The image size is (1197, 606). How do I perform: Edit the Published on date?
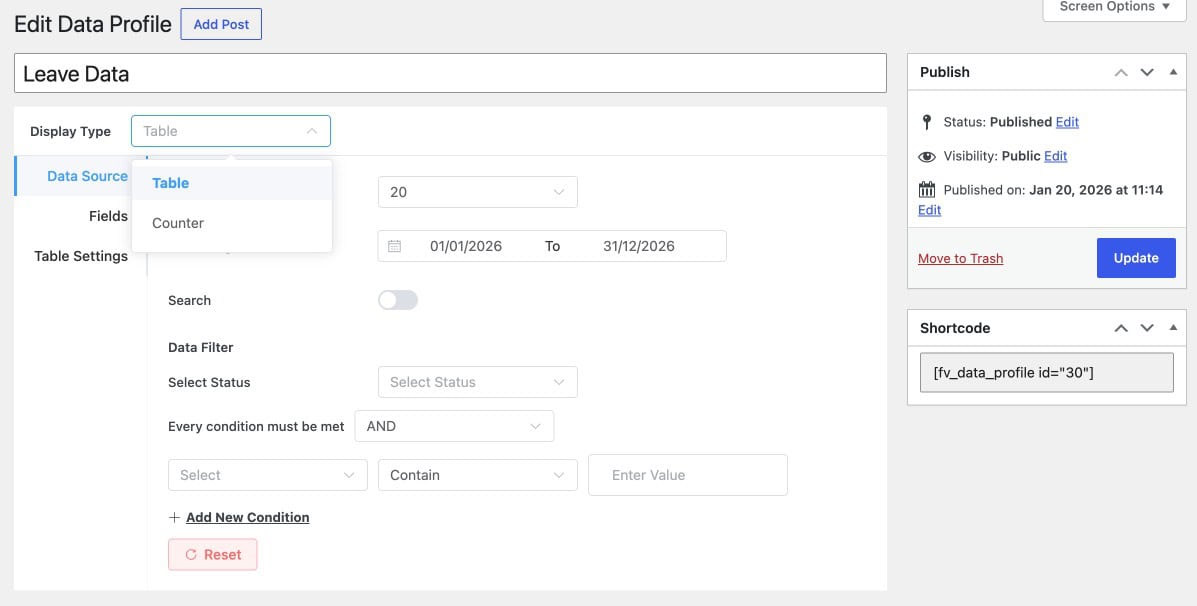pyautogui.click(x=929, y=210)
